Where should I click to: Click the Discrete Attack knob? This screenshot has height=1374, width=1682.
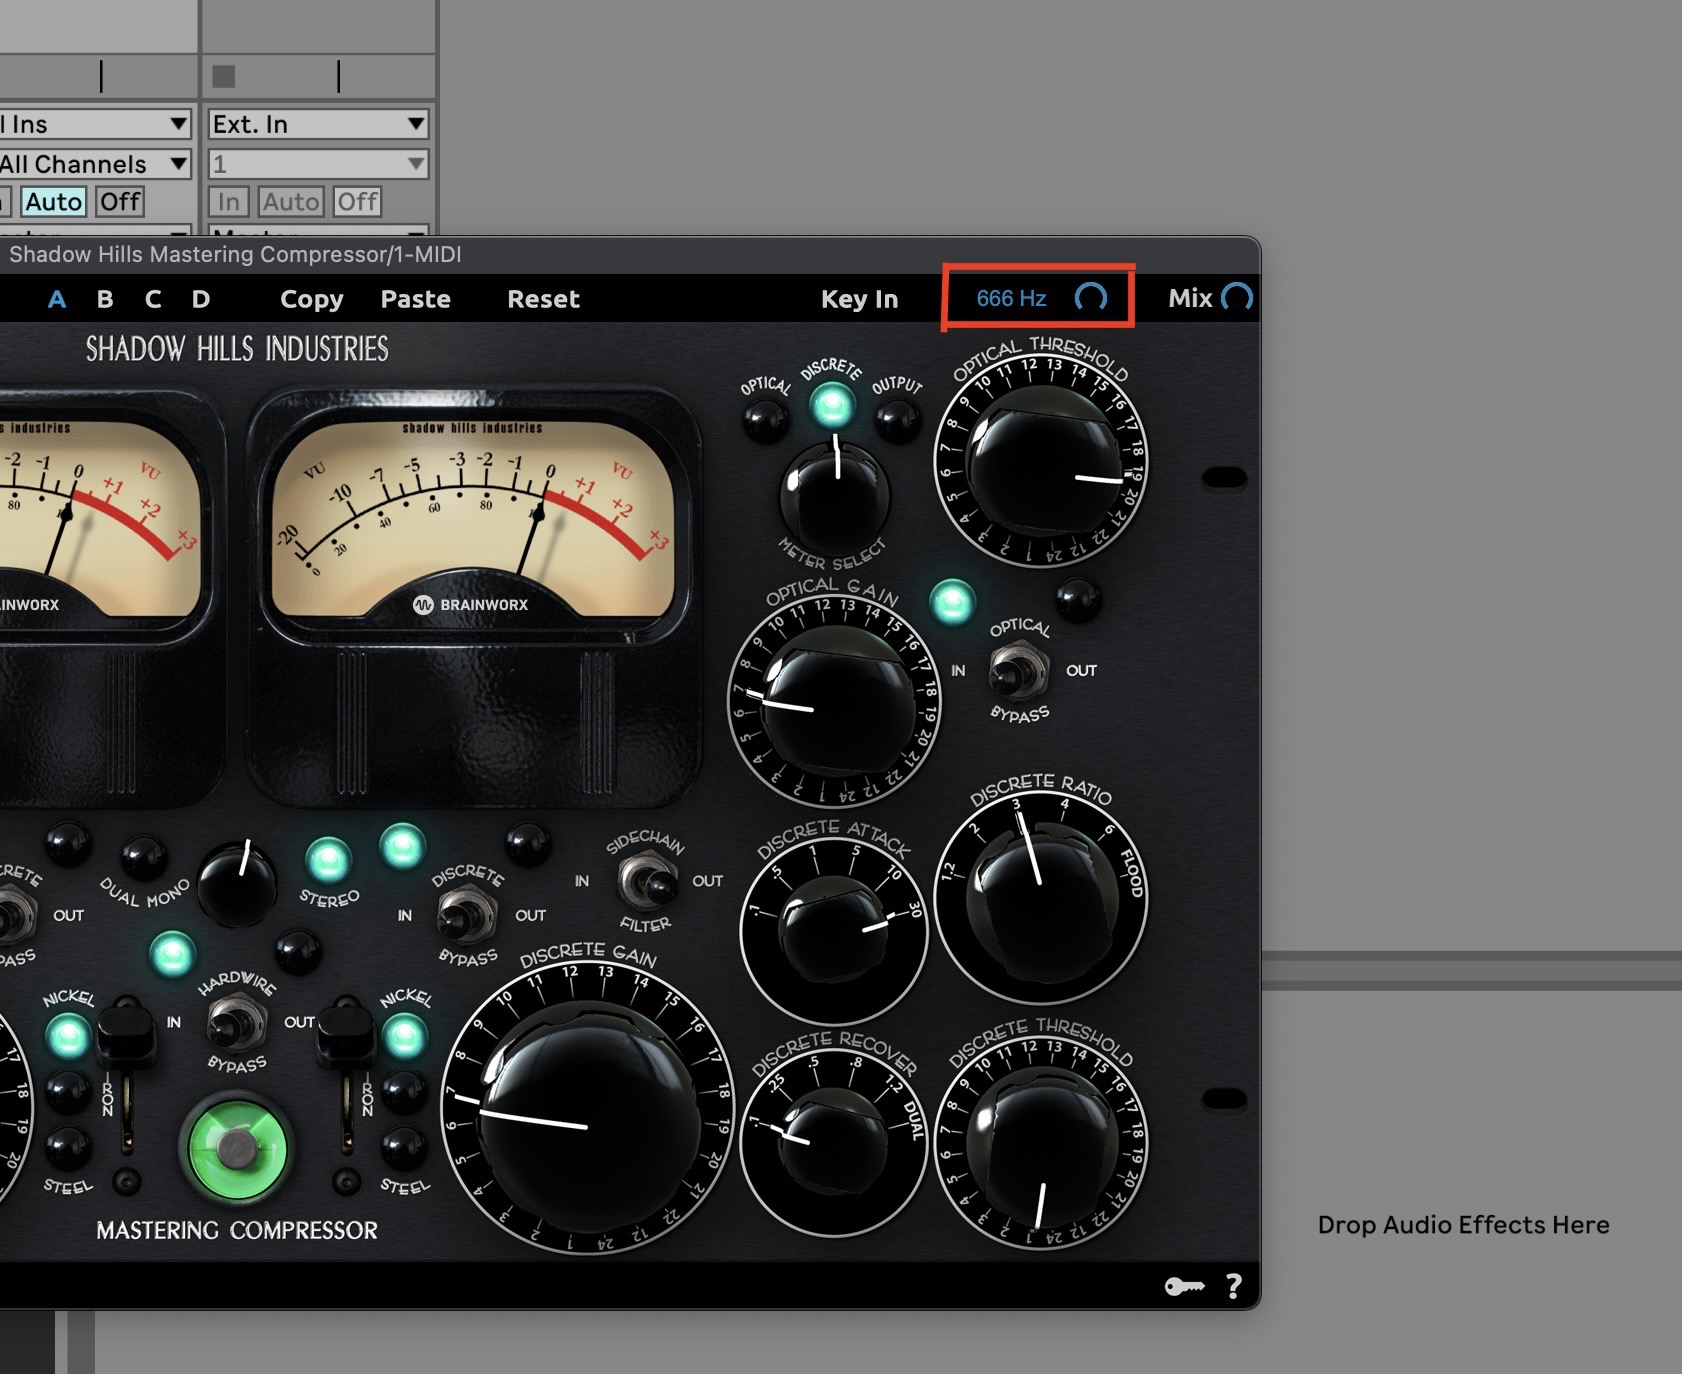click(833, 931)
